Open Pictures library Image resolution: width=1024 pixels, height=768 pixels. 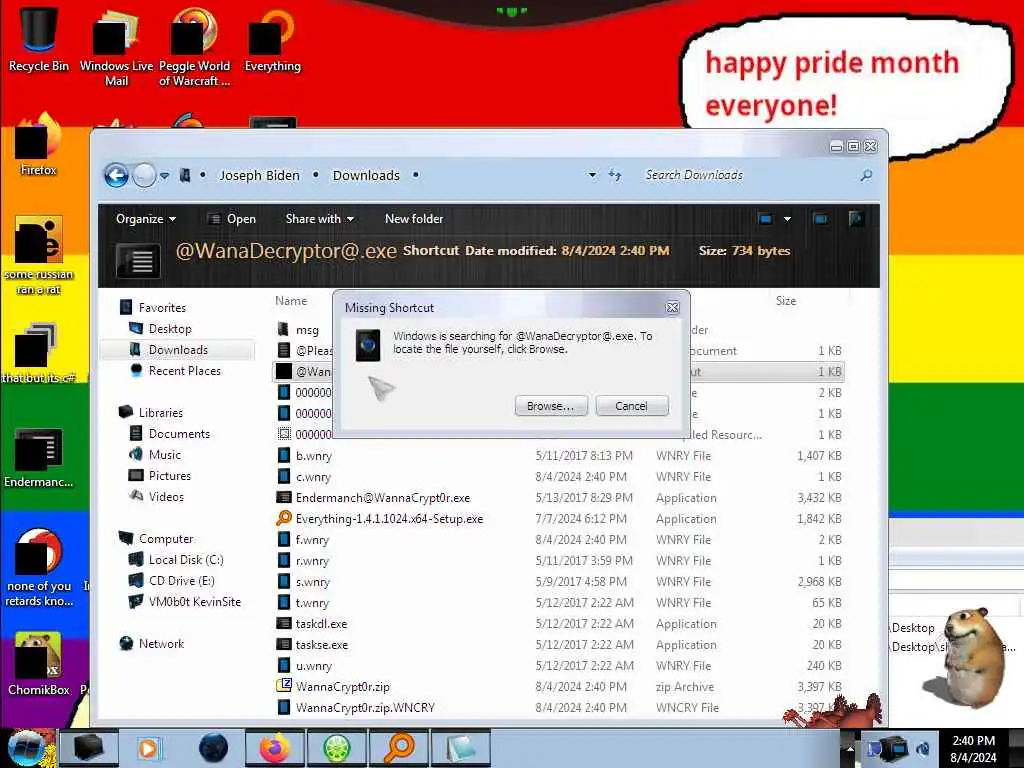click(x=169, y=475)
